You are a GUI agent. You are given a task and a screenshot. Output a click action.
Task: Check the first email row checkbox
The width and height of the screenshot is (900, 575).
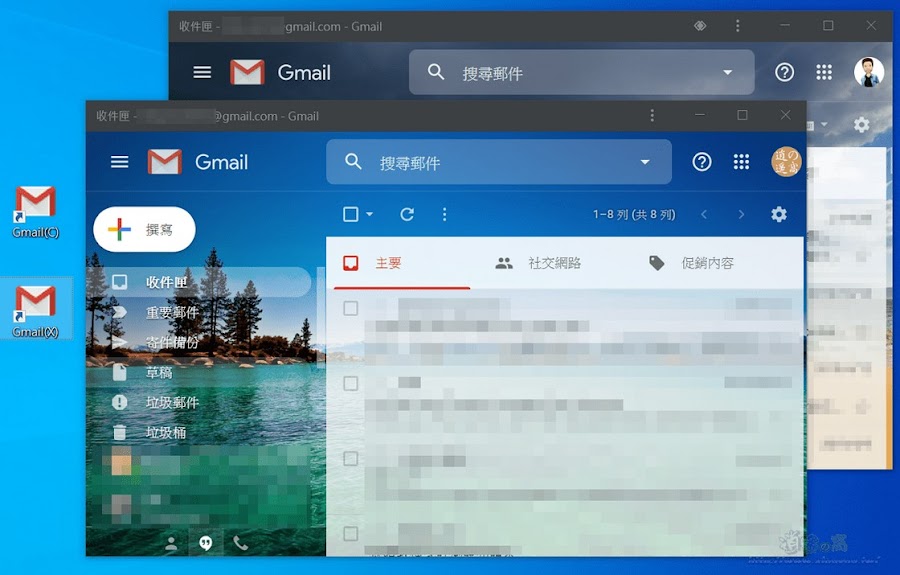350,308
